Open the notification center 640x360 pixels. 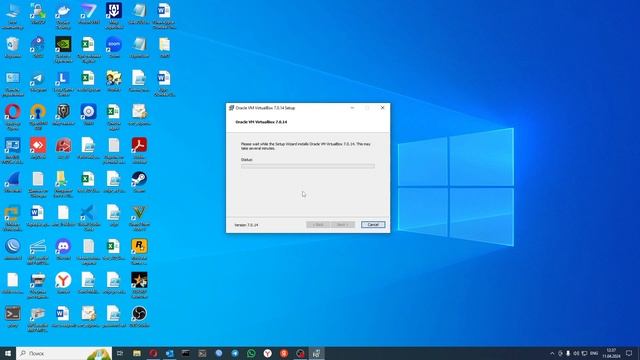click(629, 353)
